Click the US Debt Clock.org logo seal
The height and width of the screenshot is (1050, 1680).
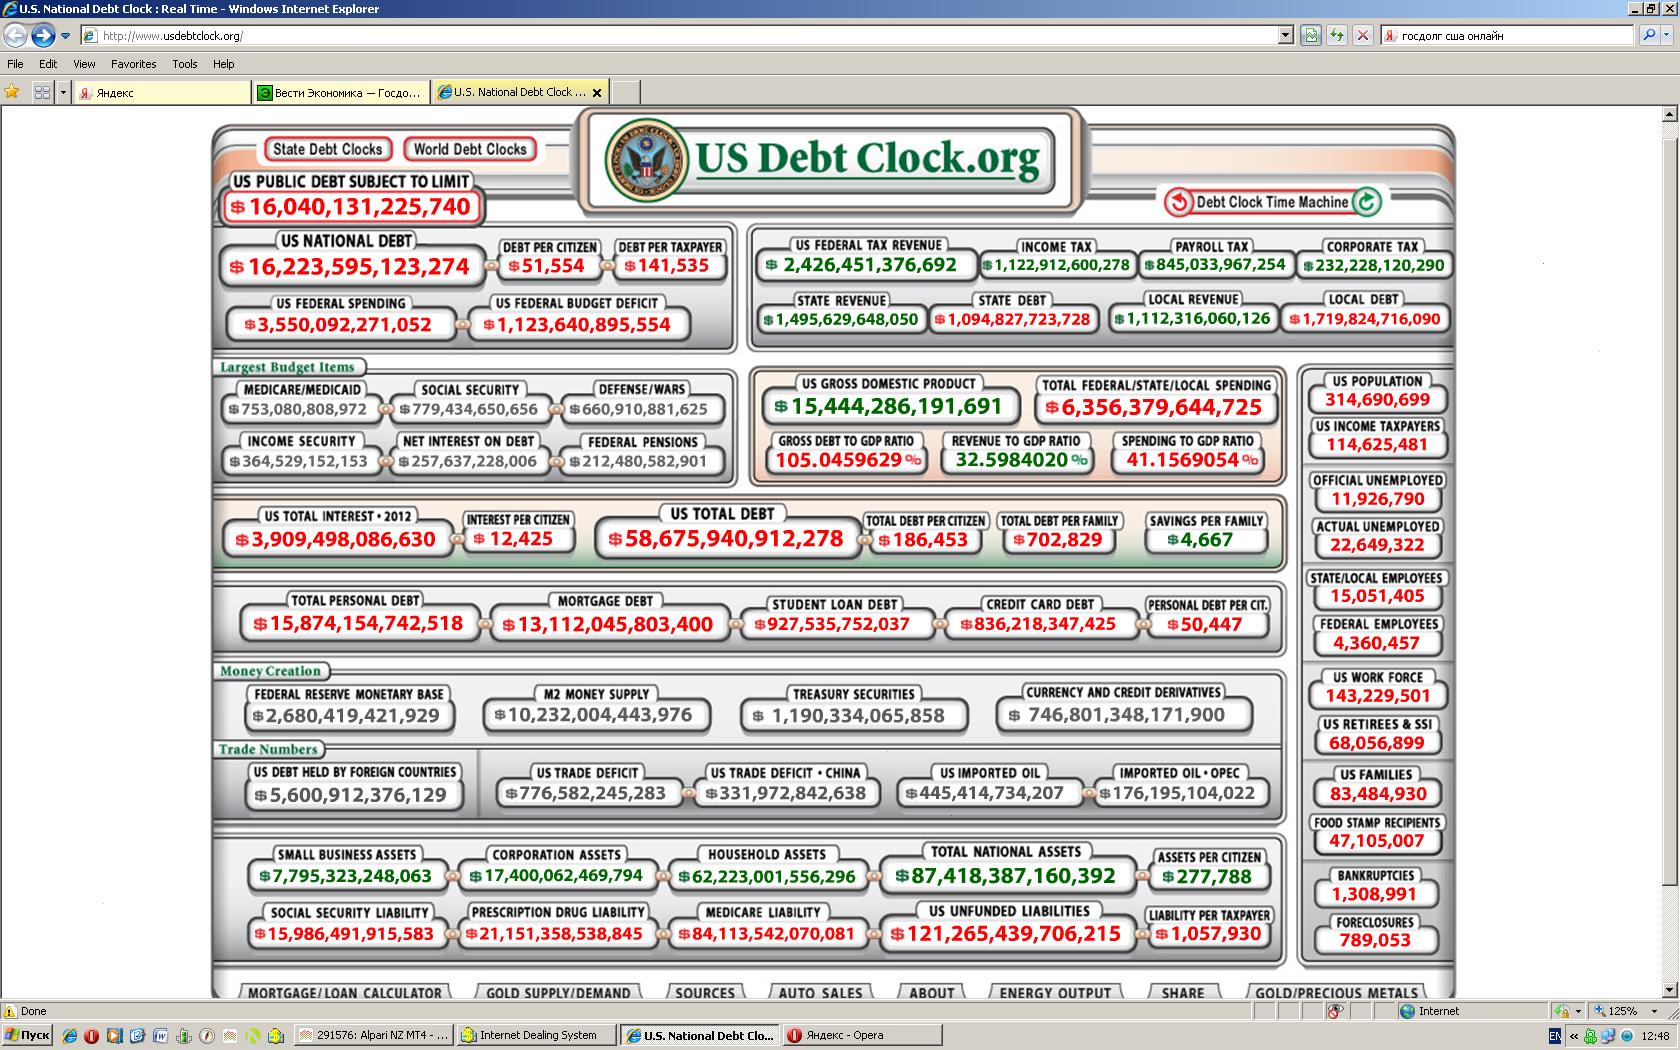tap(646, 158)
